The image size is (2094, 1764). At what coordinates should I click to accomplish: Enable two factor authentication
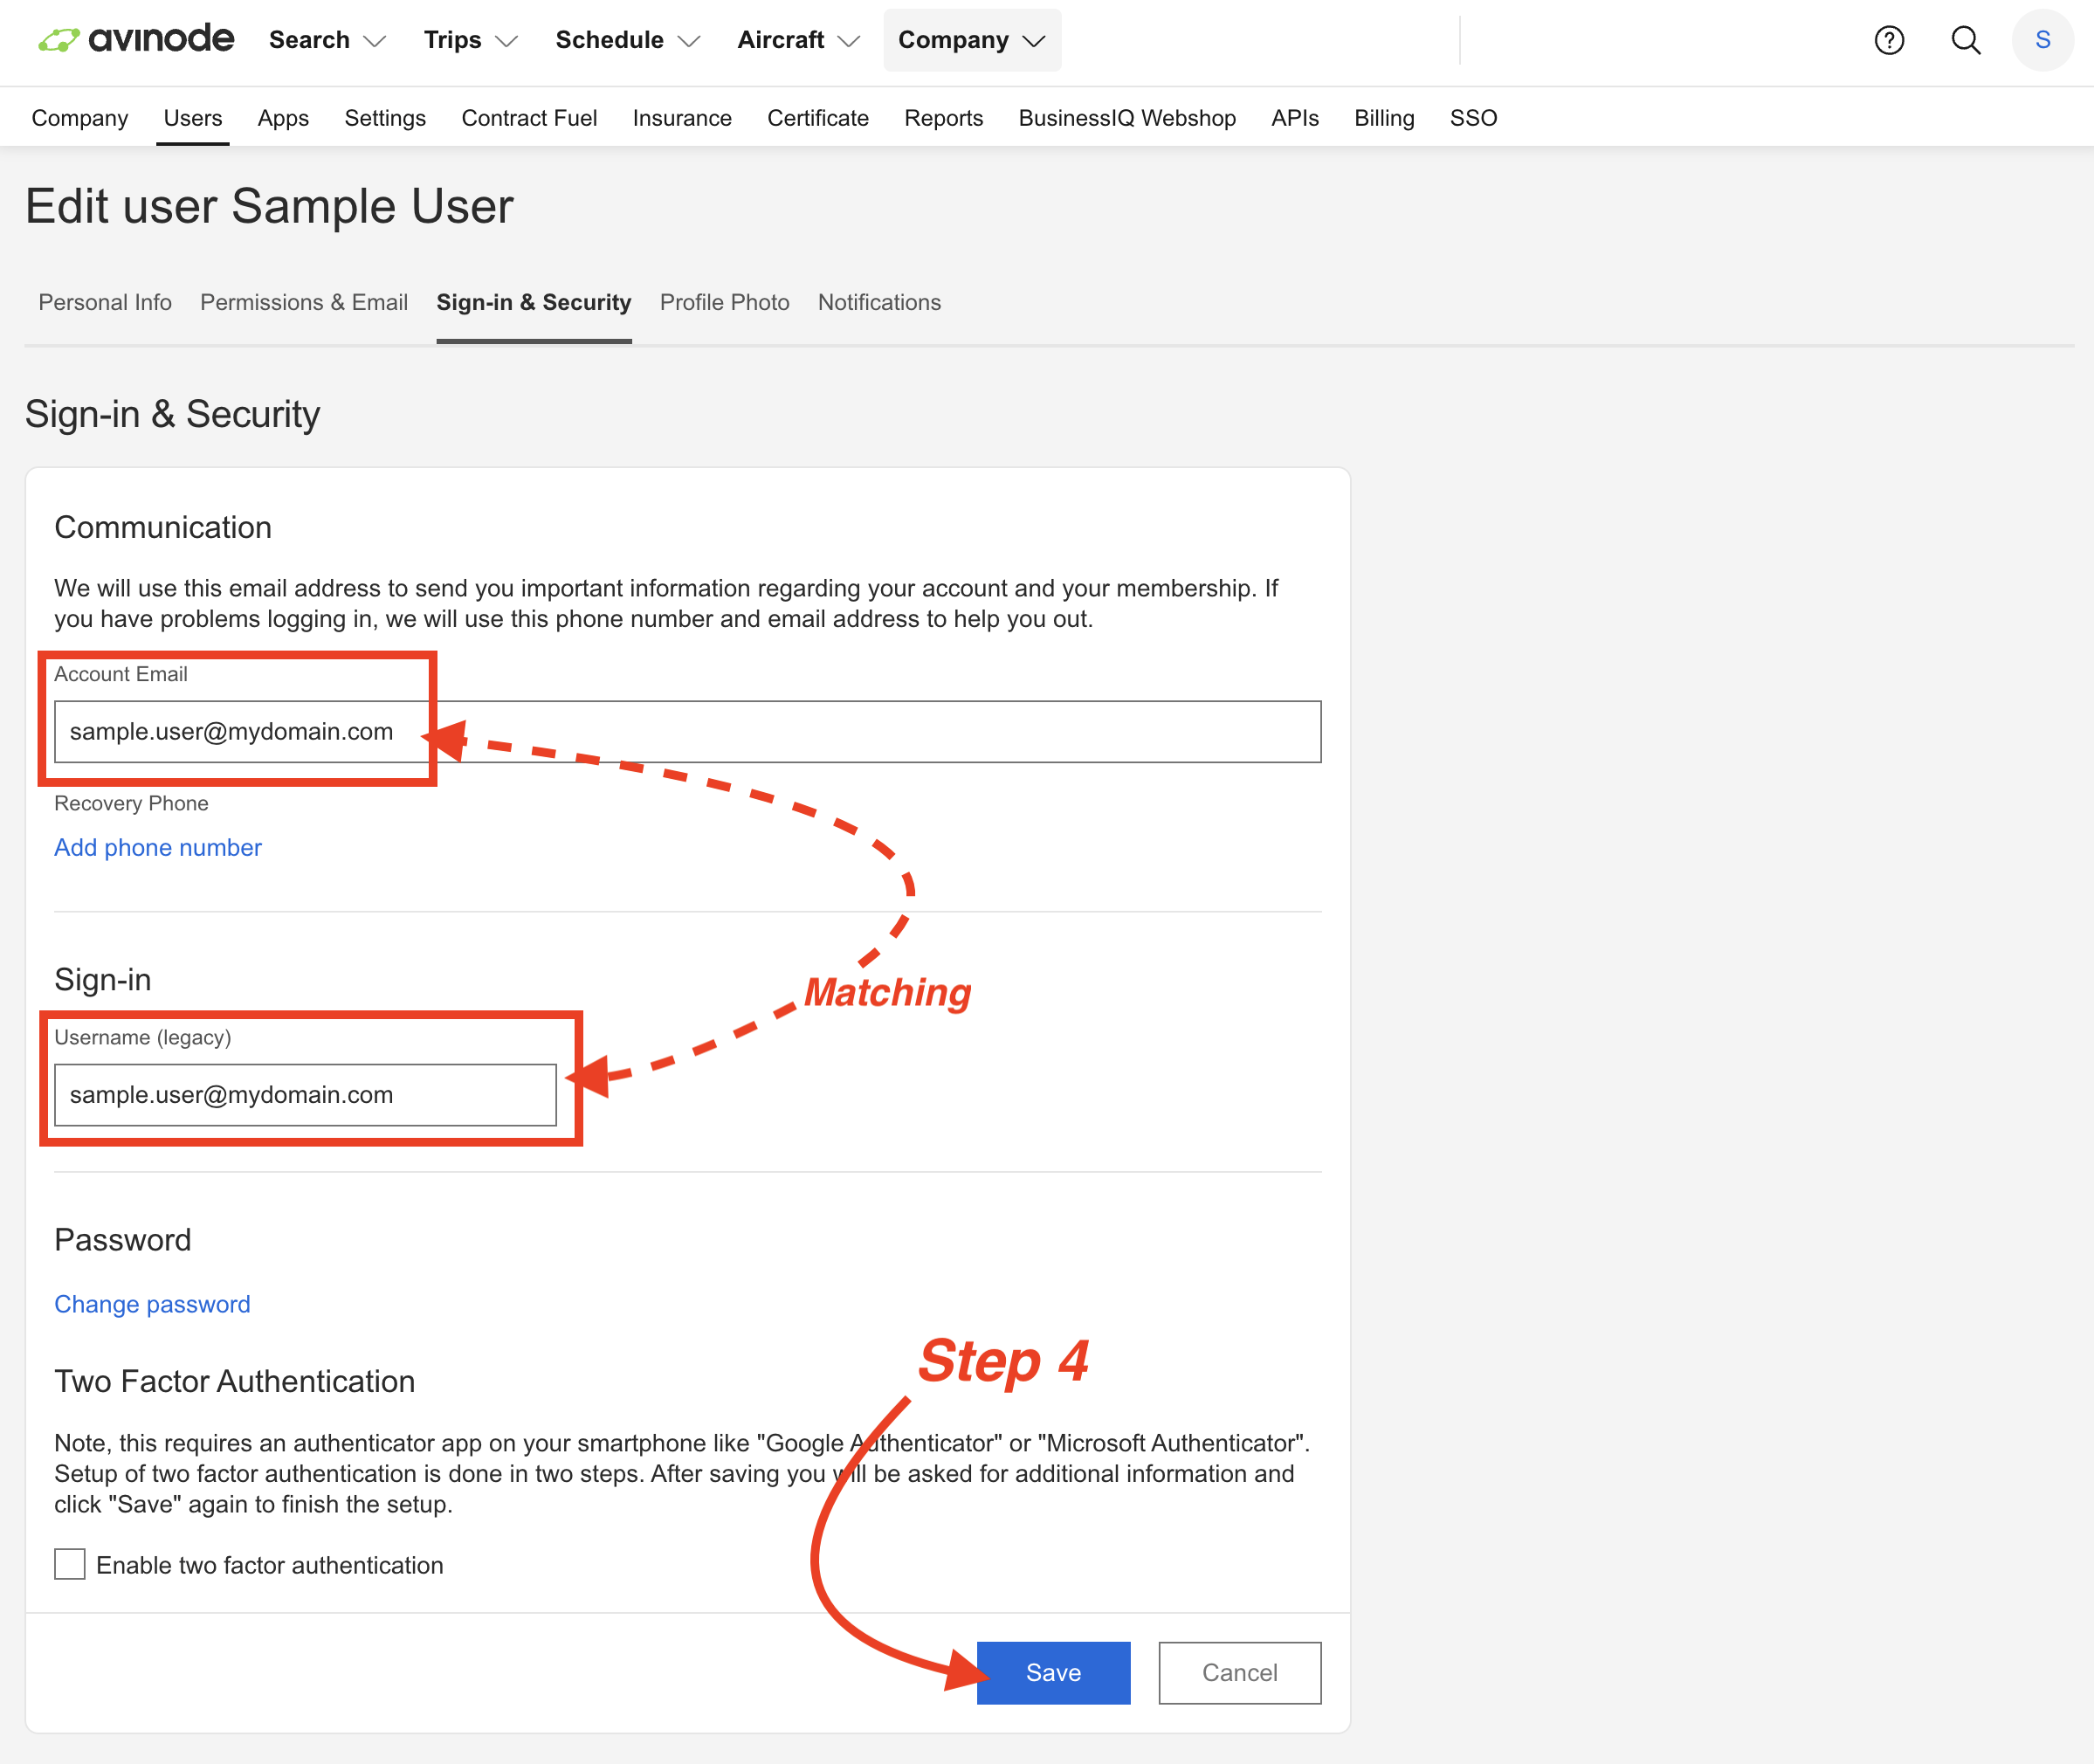click(x=68, y=1564)
